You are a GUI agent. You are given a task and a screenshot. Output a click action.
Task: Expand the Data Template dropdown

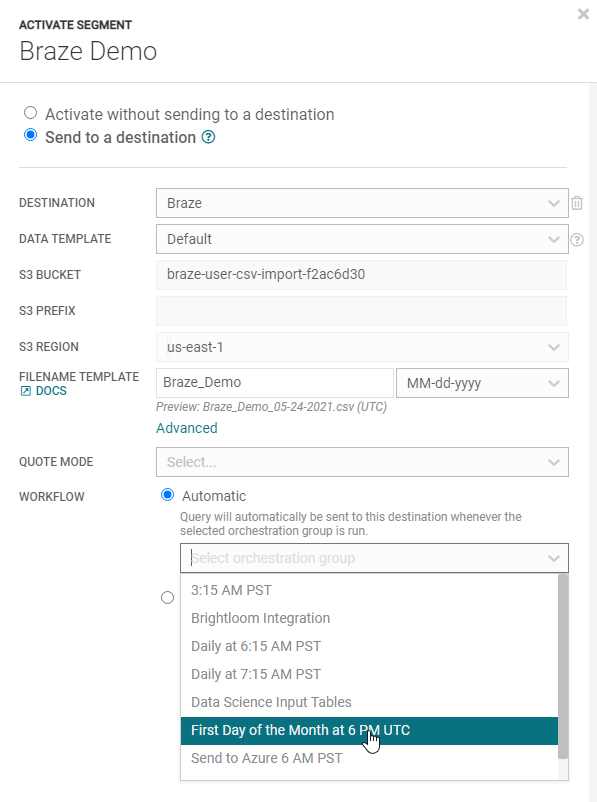tap(362, 239)
